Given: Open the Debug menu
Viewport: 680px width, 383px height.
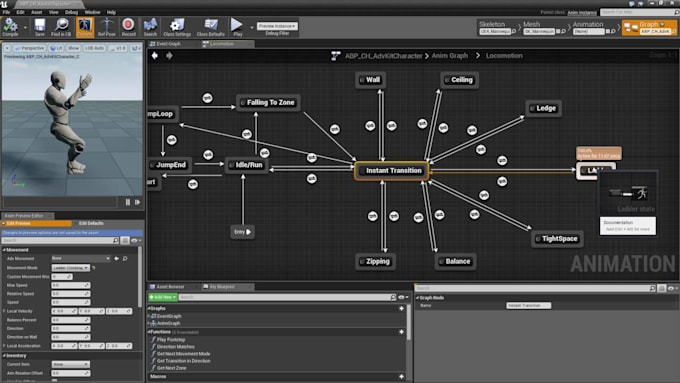Looking at the screenshot, I should click(71, 12).
